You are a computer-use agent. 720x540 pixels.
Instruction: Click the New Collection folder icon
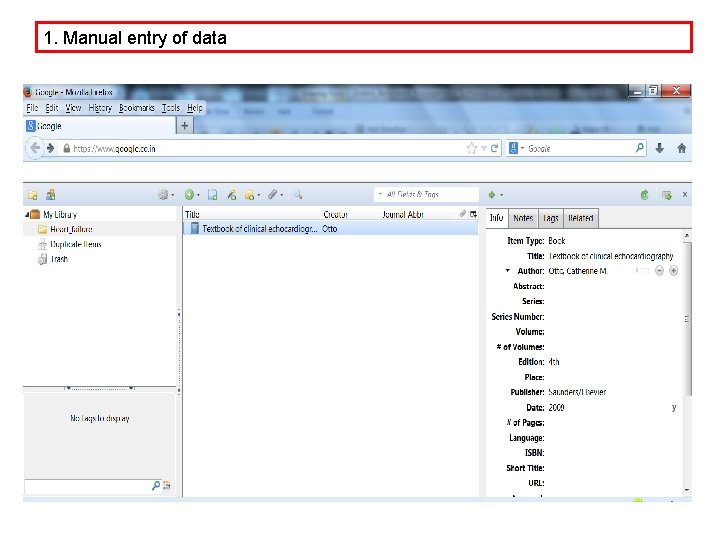tap(33, 195)
